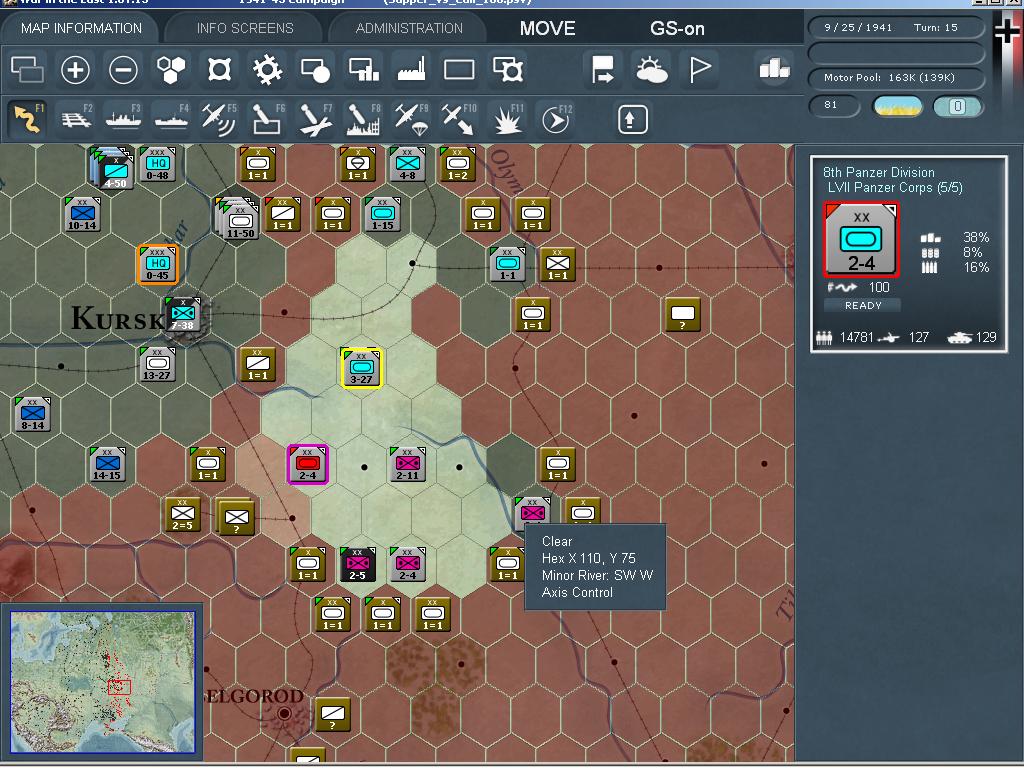Toggle fortification levels gear icon
1024x768 pixels.
(x=267, y=70)
